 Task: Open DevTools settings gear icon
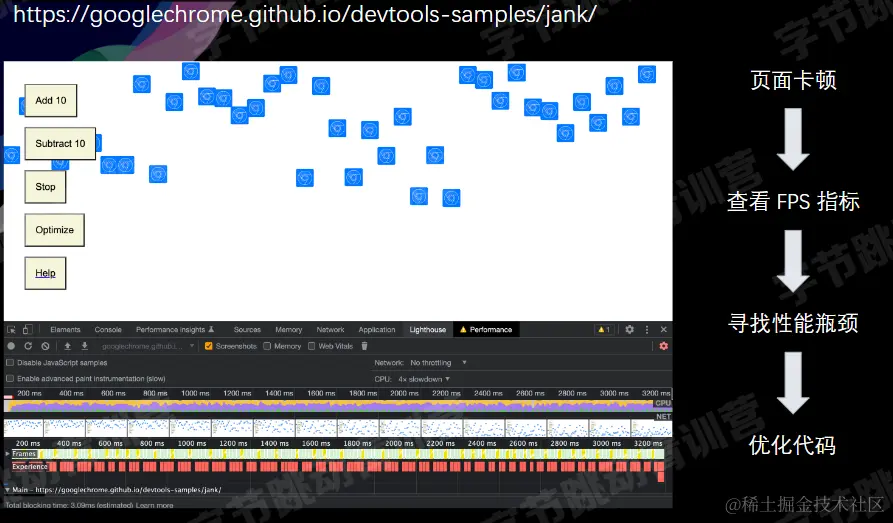coord(629,329)
